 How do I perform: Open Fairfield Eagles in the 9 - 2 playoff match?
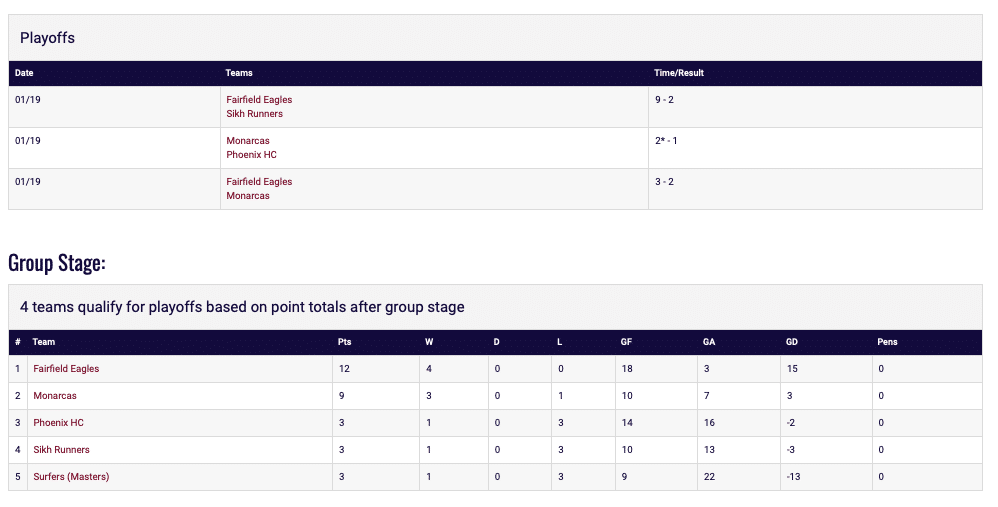coord(259,100)
